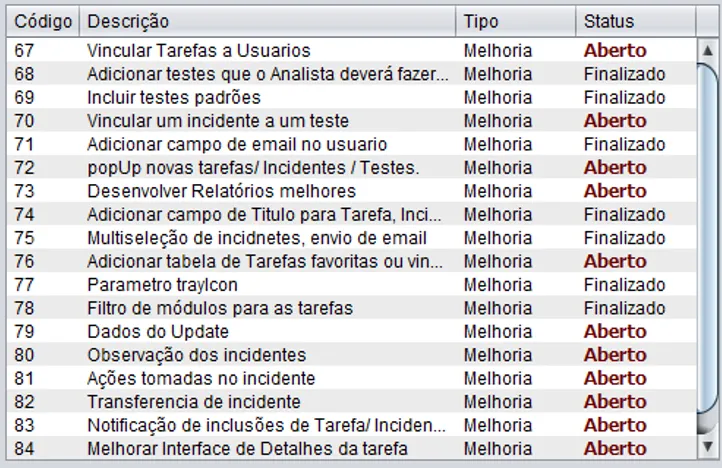Viewport: 722px width, 468px height.
Task: Select 'Vincular um incidente a um teste'
Action: 217,121
